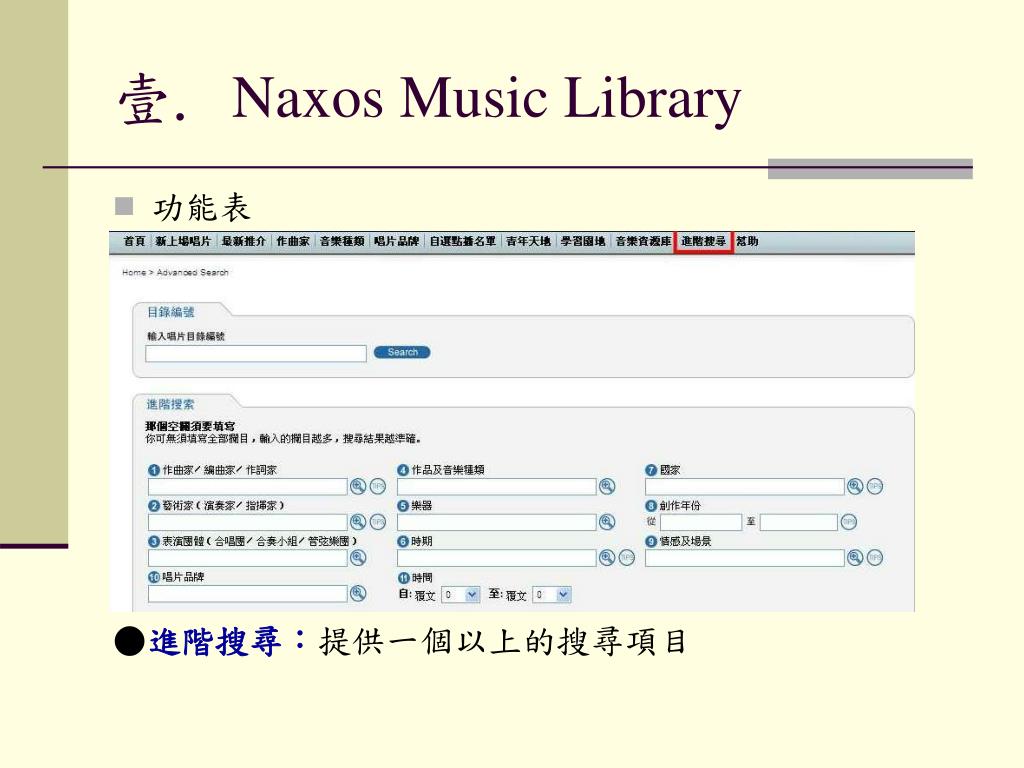Image resolution: width=1024 pixels, height=768 pixels.
Task: Focus the 情感及場景 input field
Action: (x=745, y=558)
